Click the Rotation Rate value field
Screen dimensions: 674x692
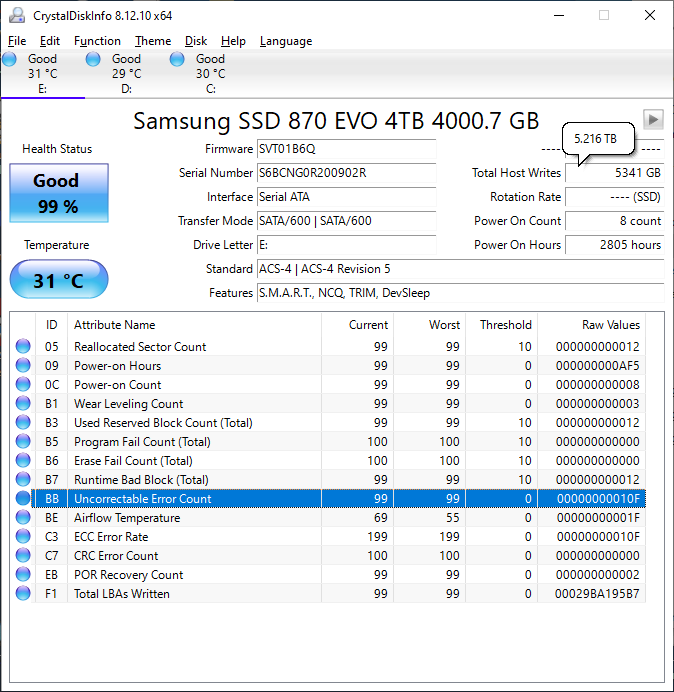tap(614, 197)
